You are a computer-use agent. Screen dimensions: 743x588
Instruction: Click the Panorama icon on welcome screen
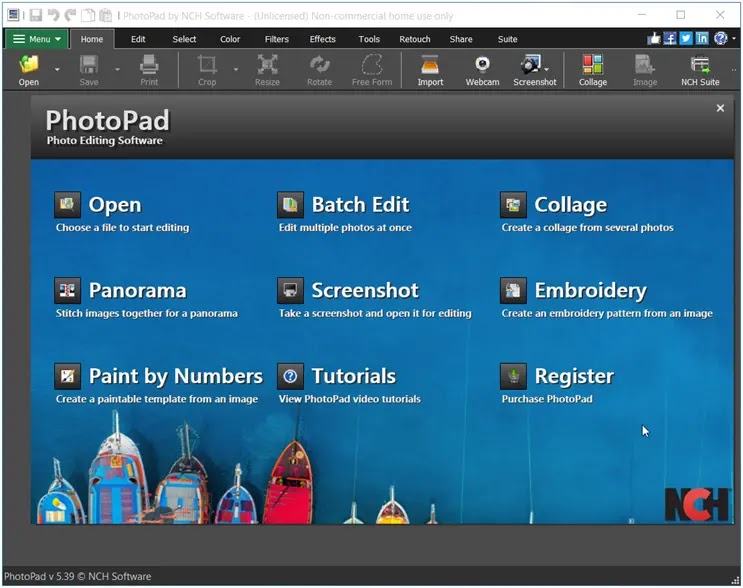tap(67, 290)
